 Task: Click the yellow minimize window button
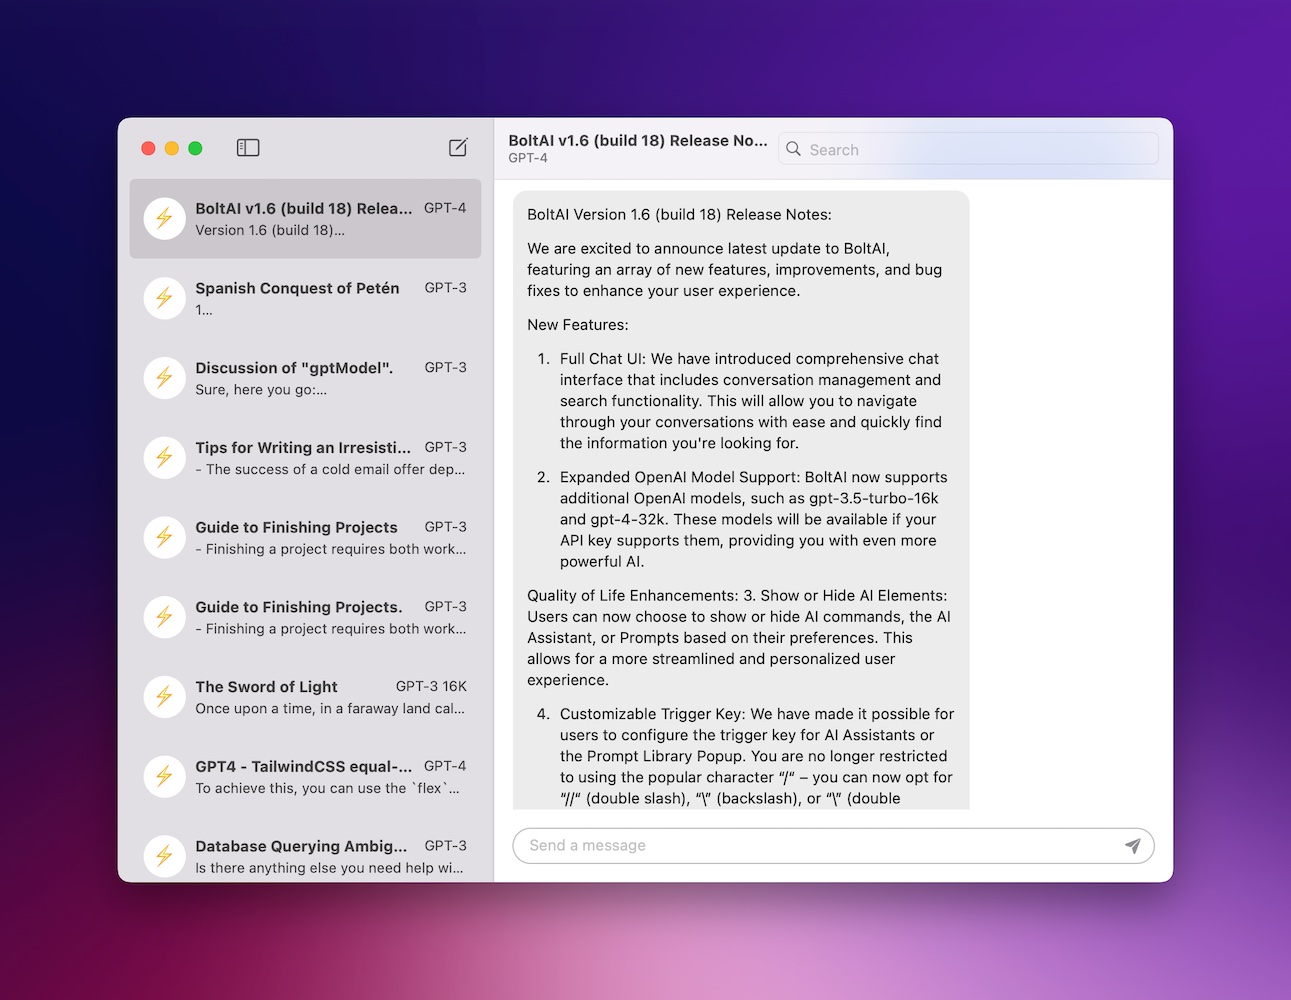point(172,148)
